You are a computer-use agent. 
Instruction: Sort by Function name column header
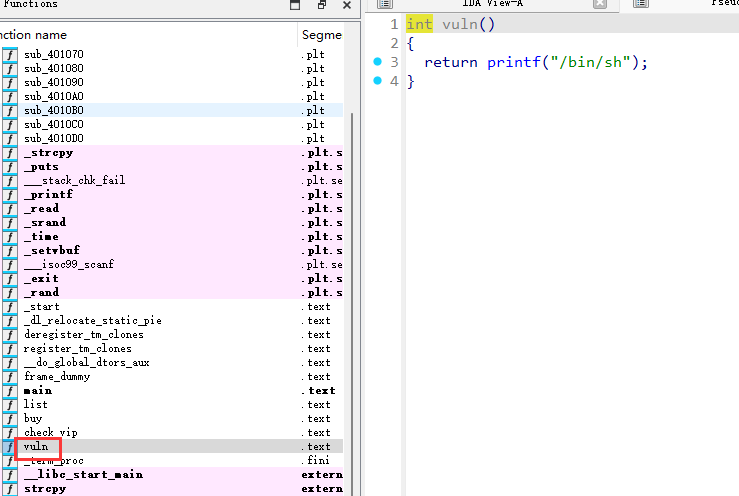148,35
